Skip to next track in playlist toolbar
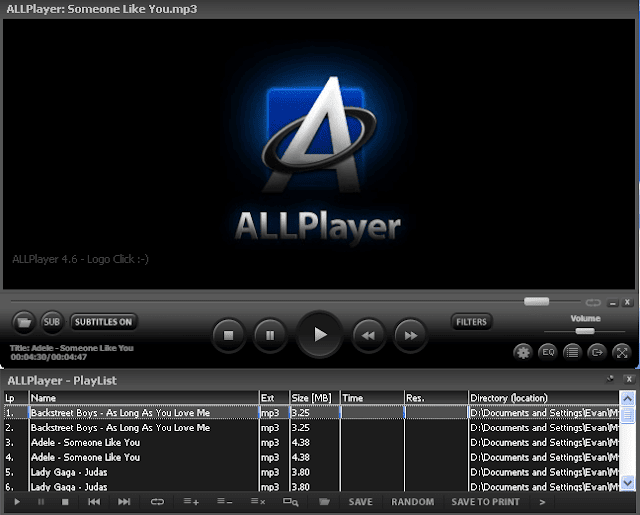This screenshot has width=640, height=515. (x=124, y=502)
